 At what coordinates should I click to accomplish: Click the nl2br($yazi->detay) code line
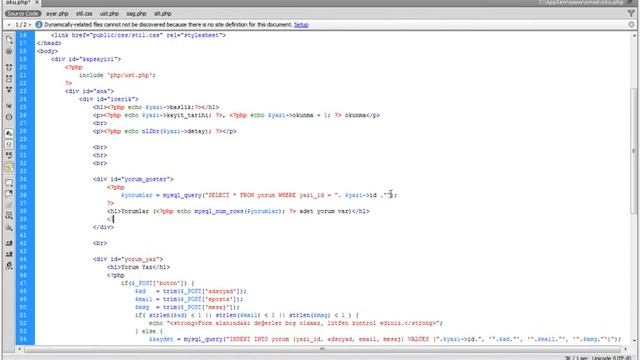click(x=164, y=131)
